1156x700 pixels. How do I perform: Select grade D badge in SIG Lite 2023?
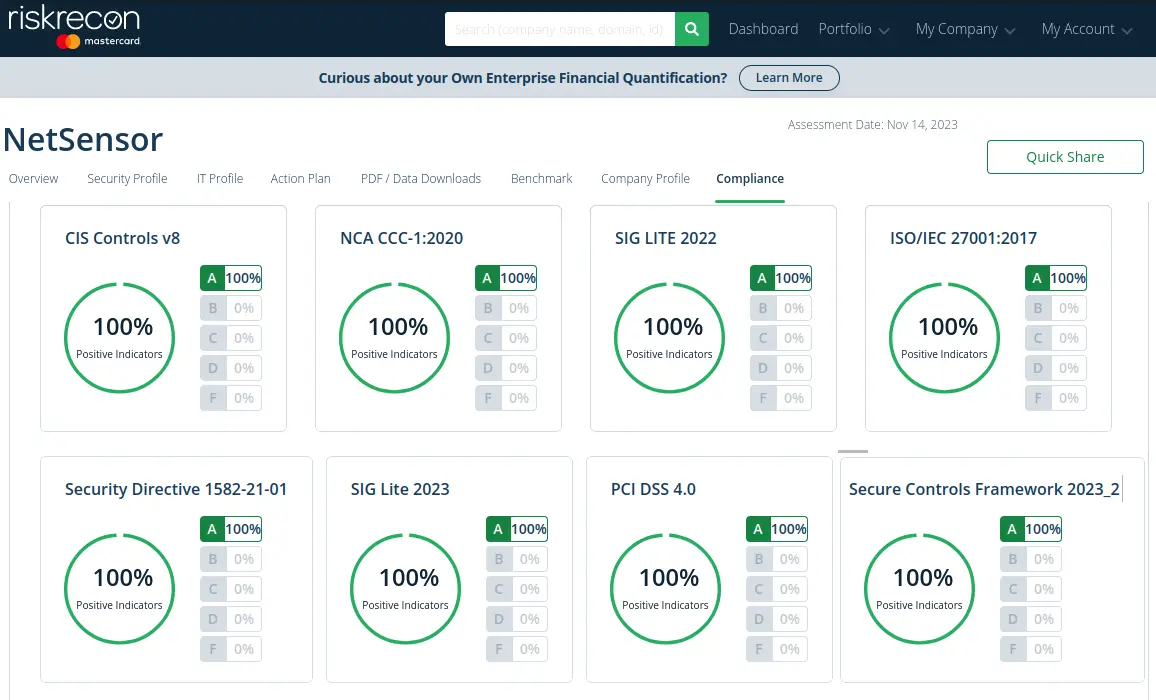[x=517, y=619]
